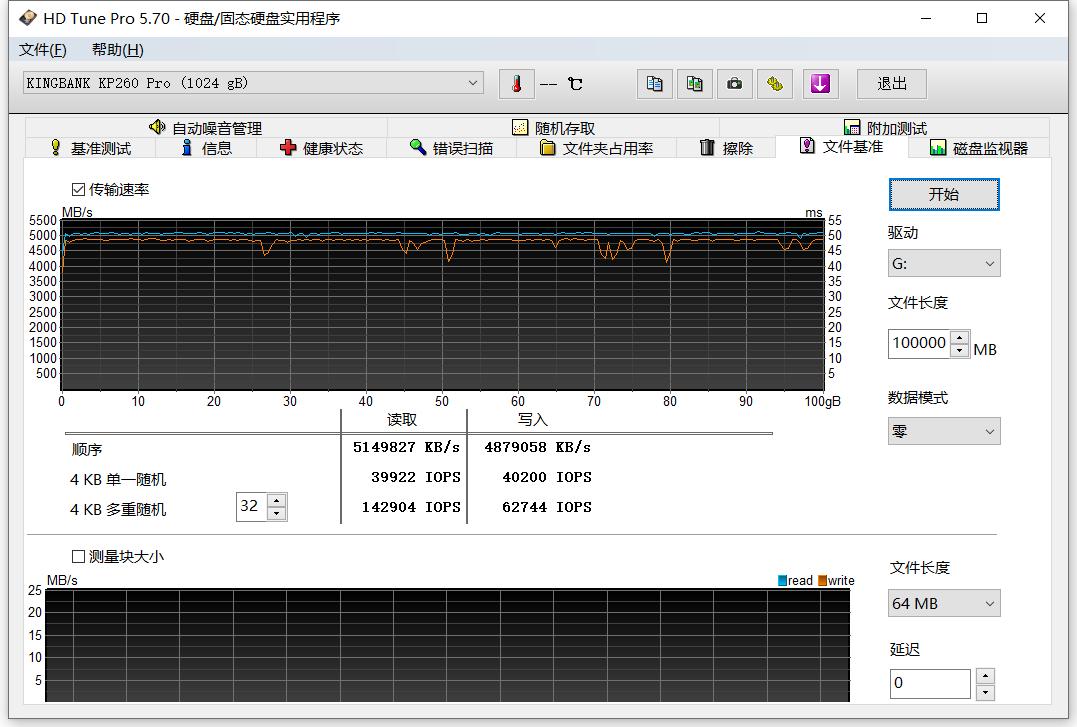Click the yellow donate hand icon
1077x727 pixels.
774,83
